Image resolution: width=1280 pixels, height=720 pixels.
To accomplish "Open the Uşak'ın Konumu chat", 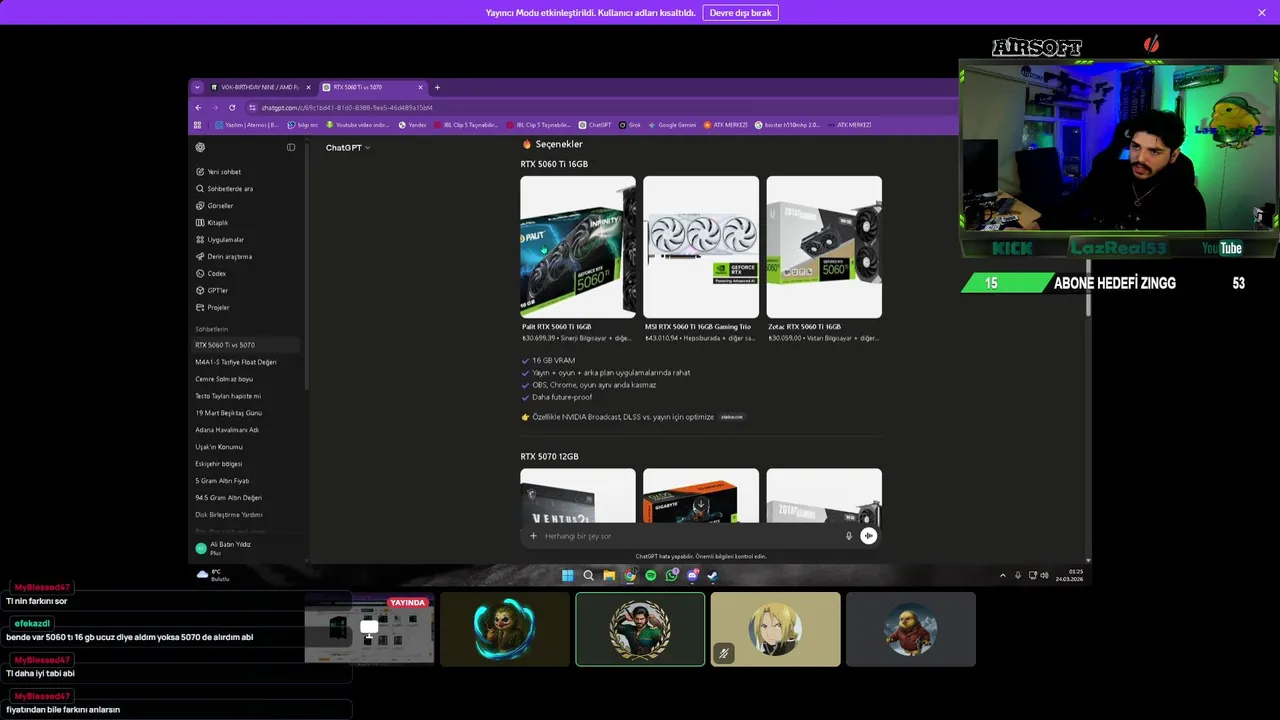I will coord(246,447).
